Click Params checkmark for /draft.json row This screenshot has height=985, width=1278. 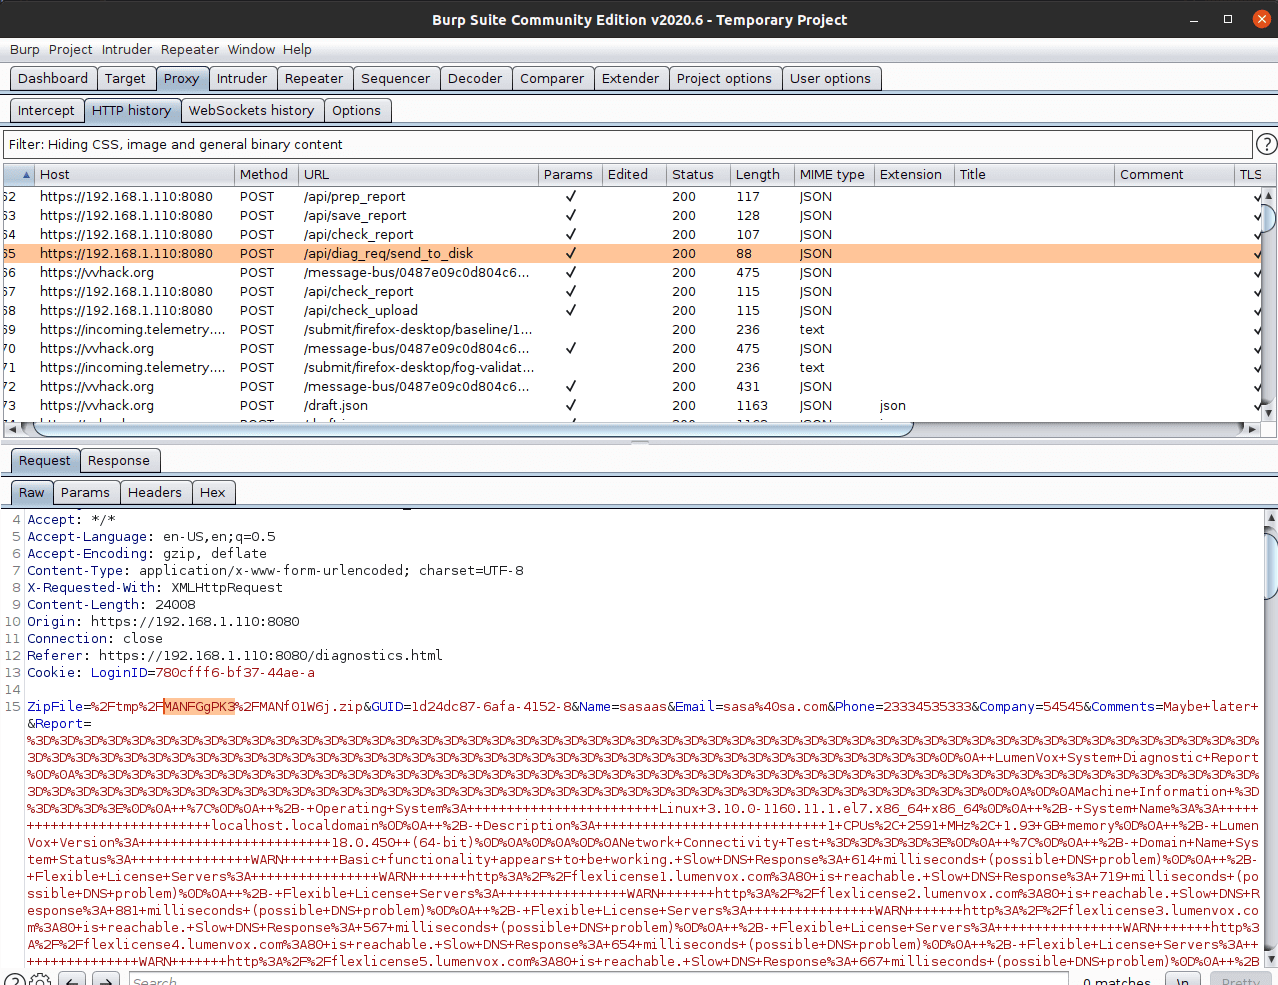[x=570, y=406]
